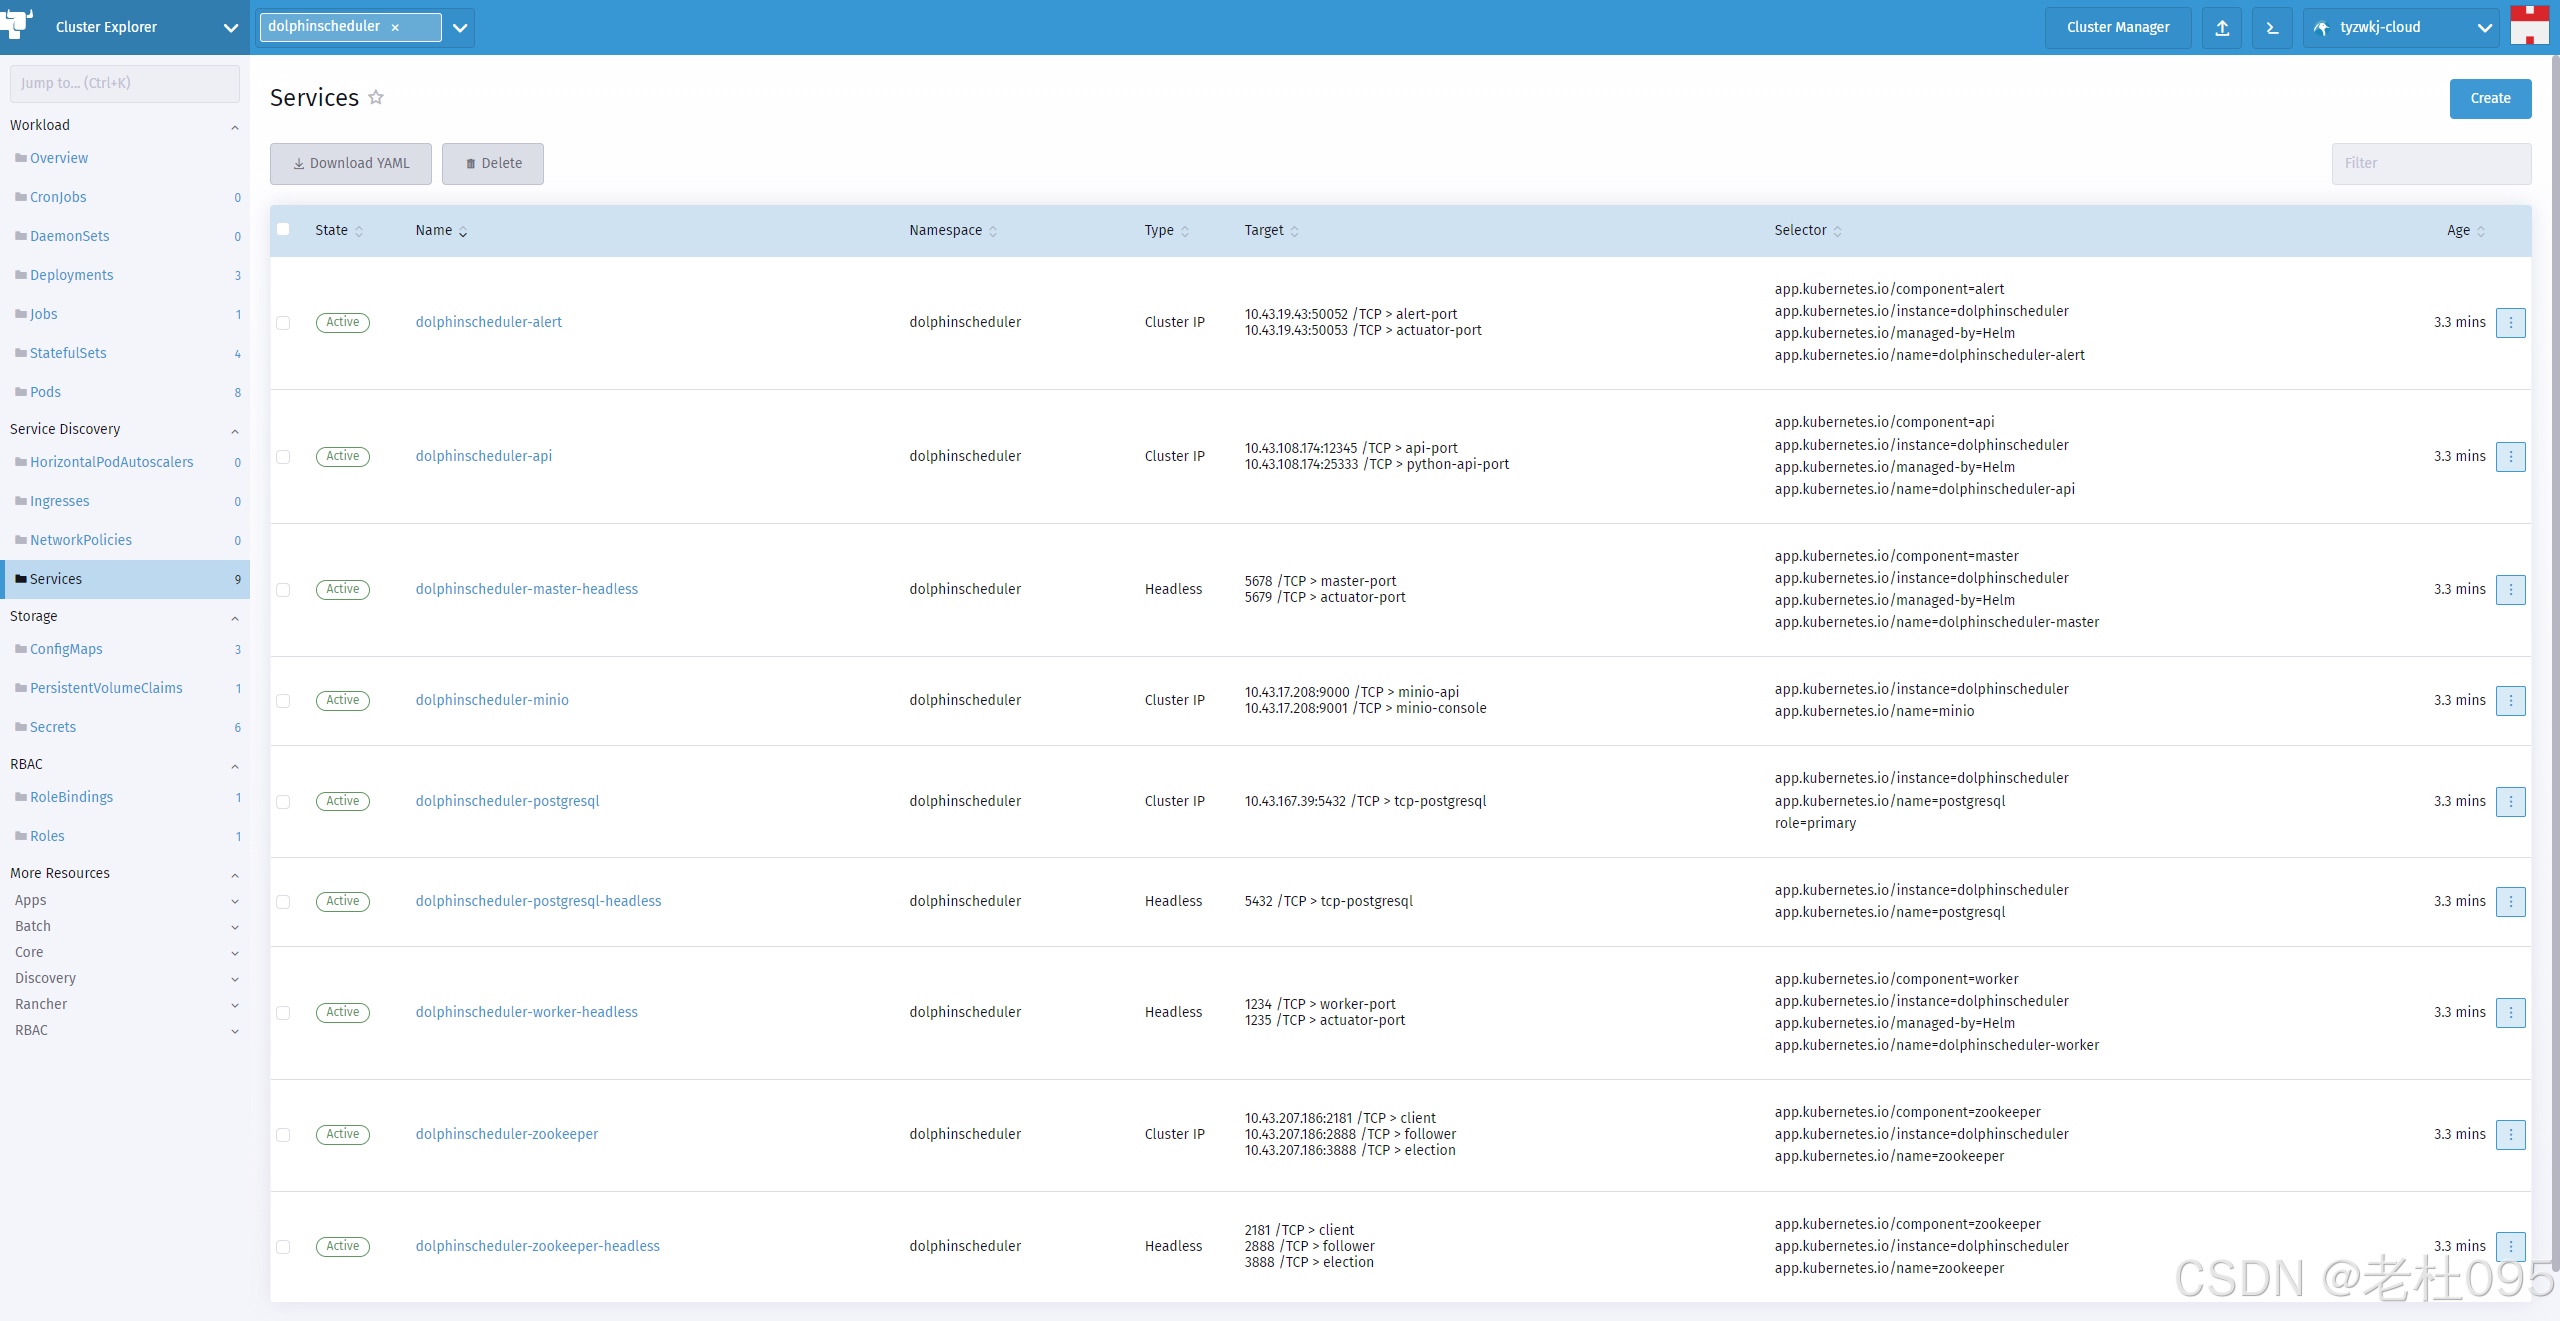Open three-dot menu for dolphinscheduler-minio row
The height and width of the screenshot is (1321, 2560).
click(x=2510, y=700)
